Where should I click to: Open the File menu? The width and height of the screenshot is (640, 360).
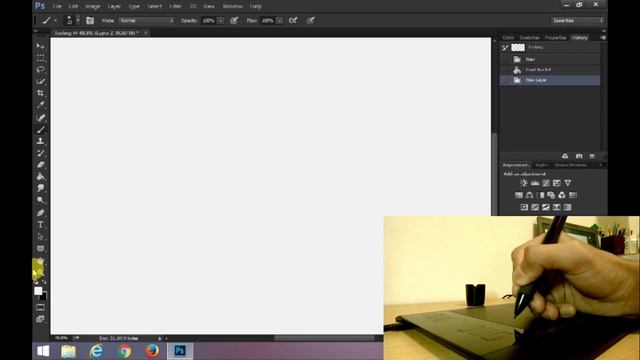(x=57, y=6)
